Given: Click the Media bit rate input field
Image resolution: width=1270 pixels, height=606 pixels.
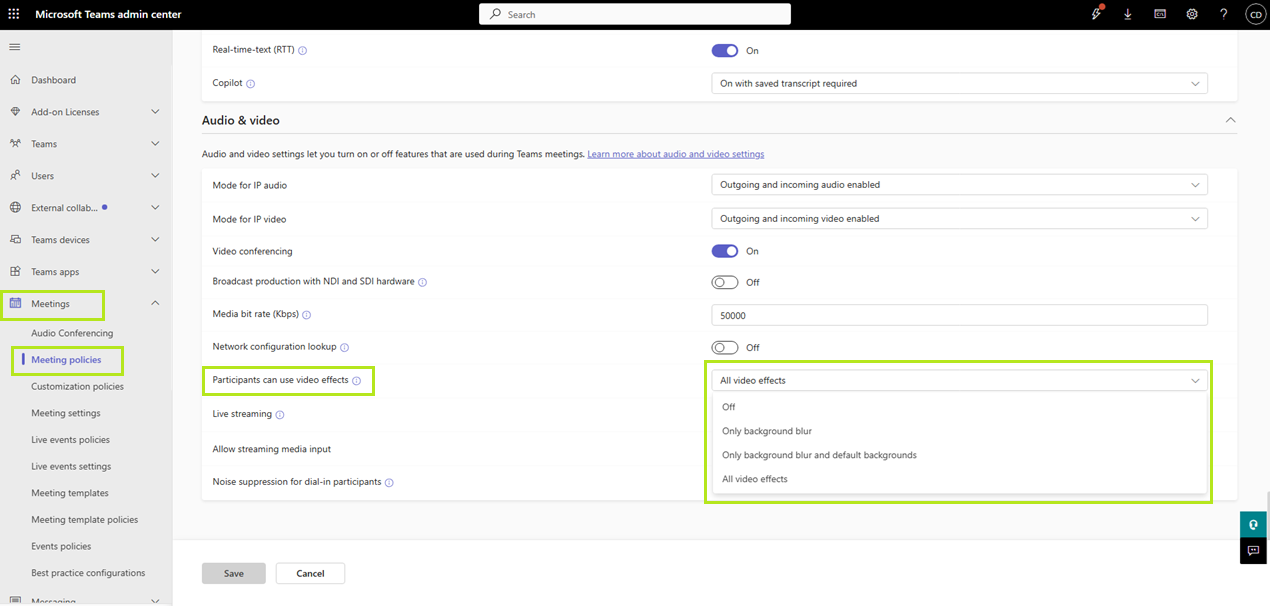Looking at the screenshot, I should pyautogui.click(x=959, y=315).
